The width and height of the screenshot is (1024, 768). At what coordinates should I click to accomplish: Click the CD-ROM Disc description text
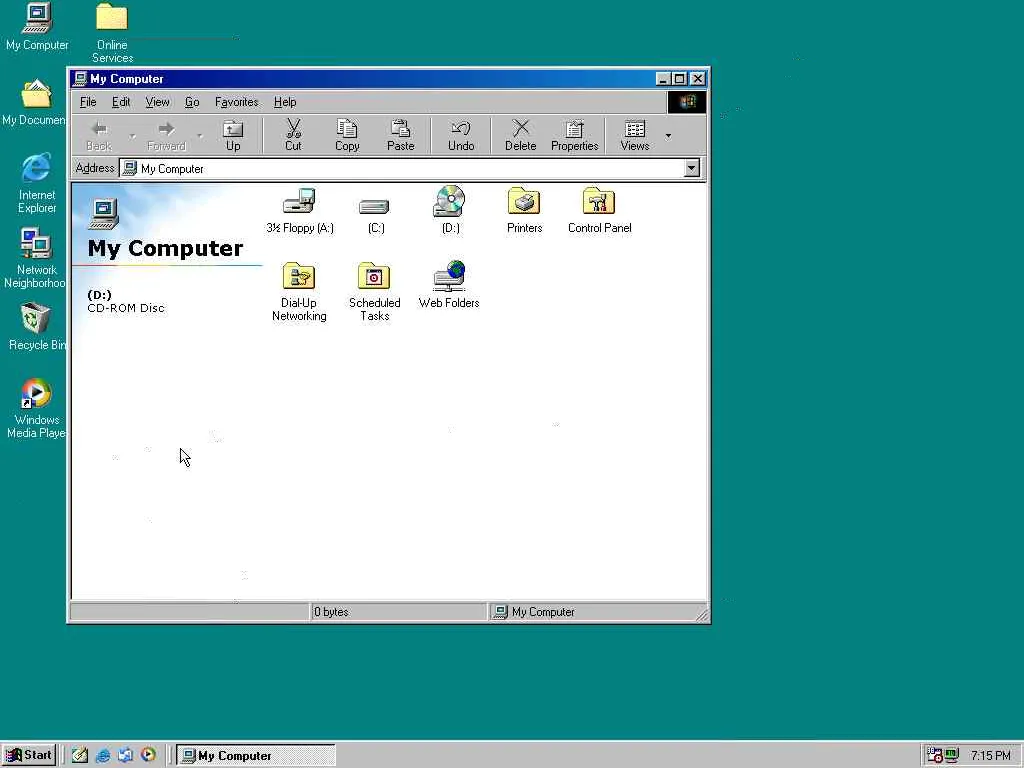coord(126,308)
